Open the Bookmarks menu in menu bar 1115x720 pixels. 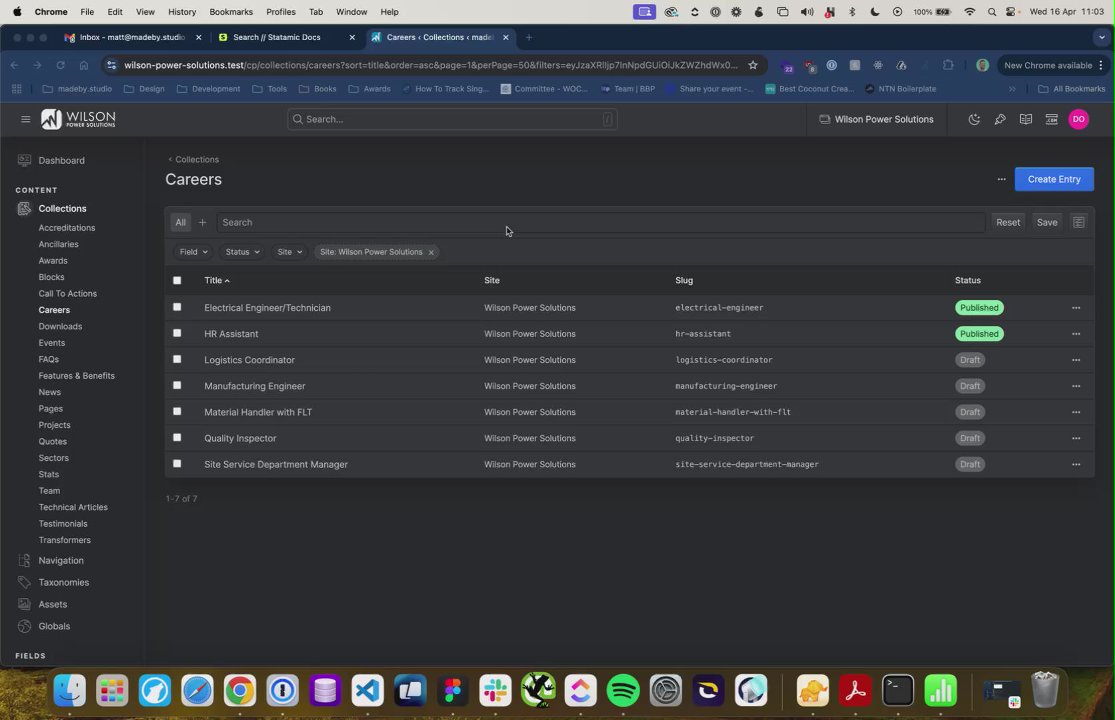(x=231, y=12)
